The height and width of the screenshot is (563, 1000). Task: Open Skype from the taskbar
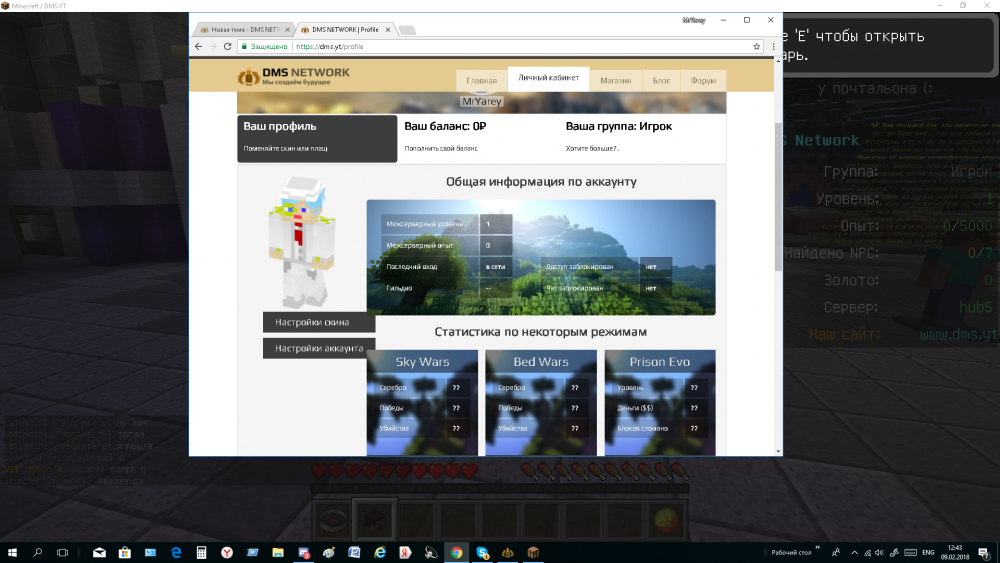pos(482,552)
